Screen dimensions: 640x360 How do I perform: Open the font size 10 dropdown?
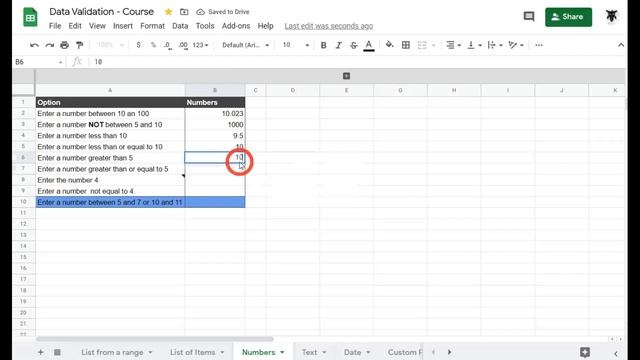[296, 45]
